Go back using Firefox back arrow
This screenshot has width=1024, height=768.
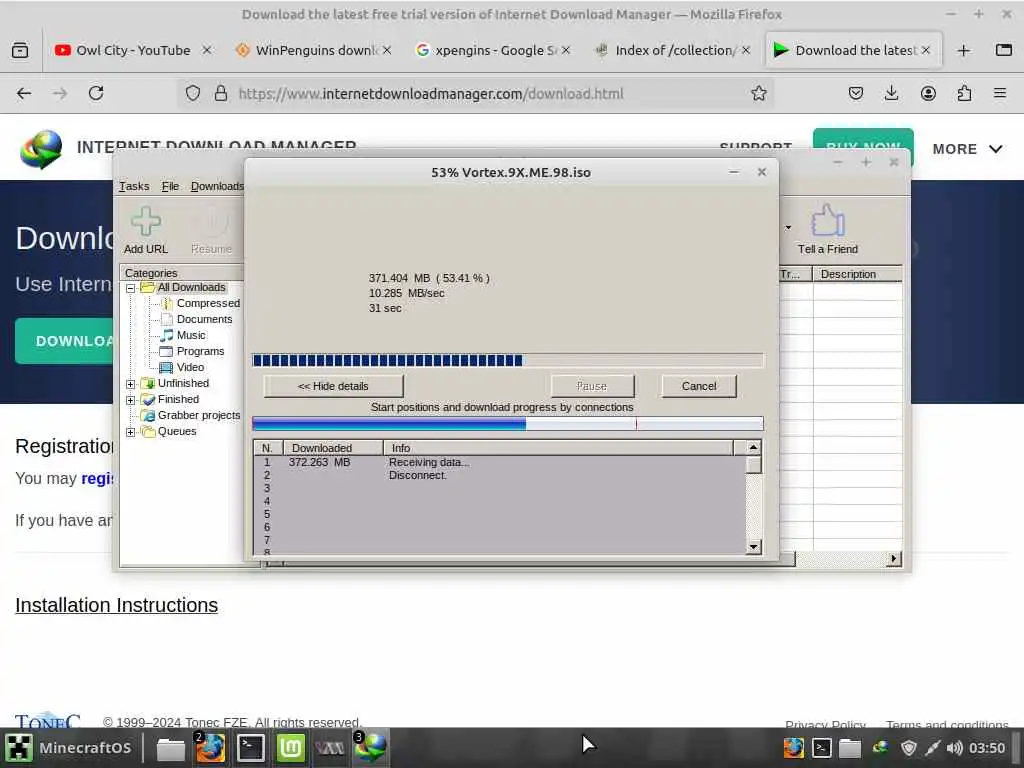24,93
